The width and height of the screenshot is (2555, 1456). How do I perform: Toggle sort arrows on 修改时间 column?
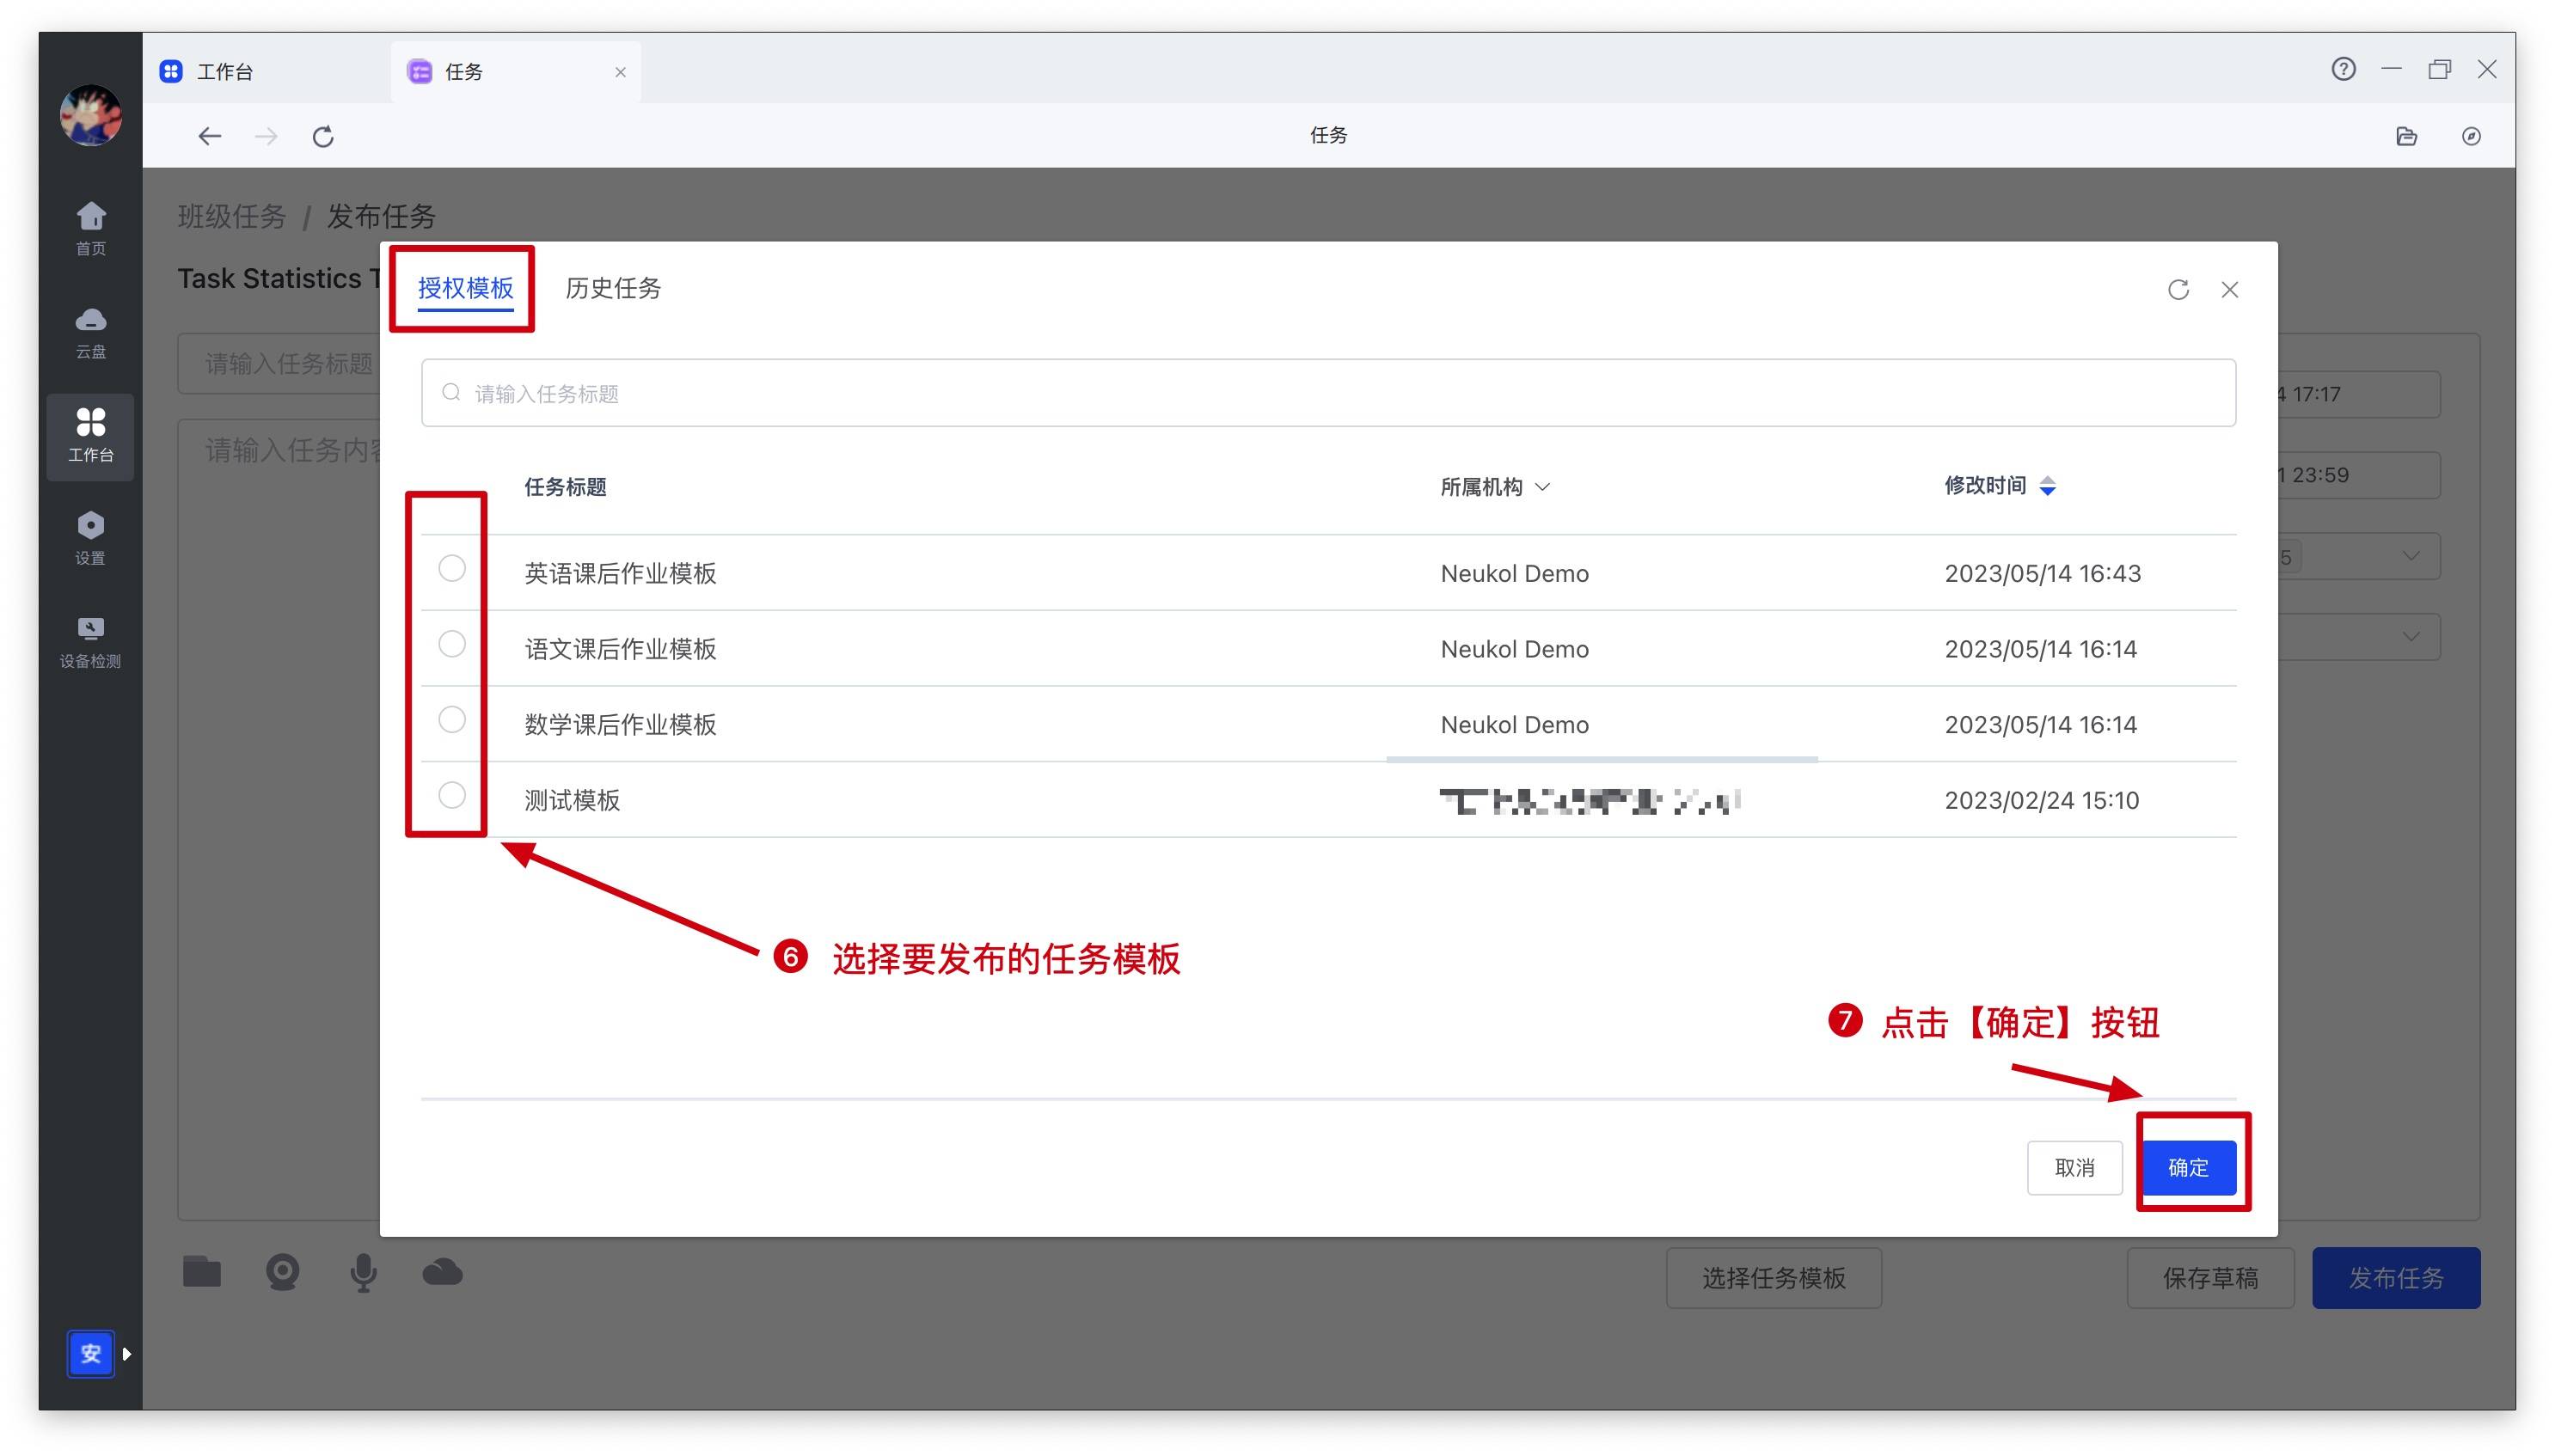[x=2047, y=486]
